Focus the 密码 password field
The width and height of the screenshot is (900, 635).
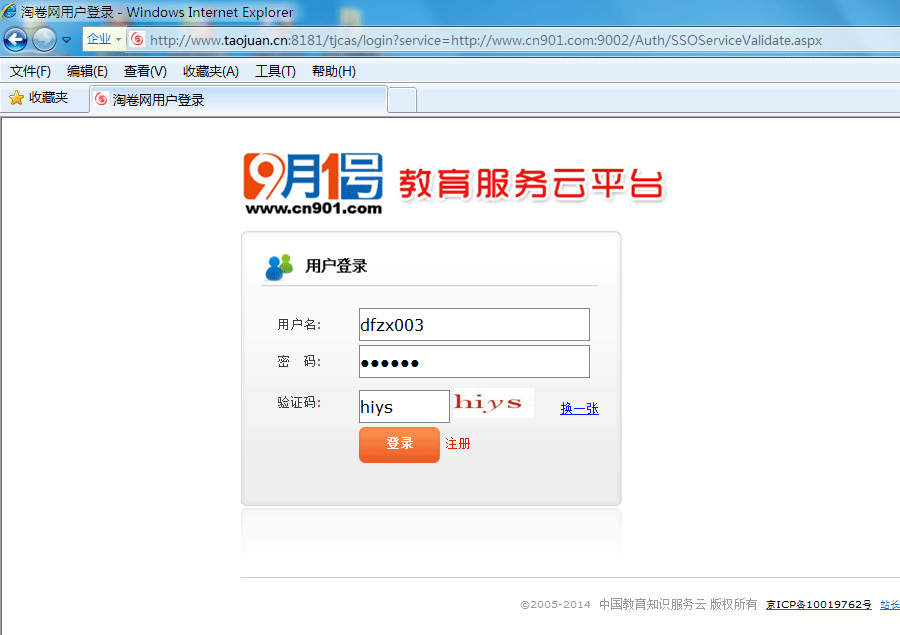(x=474, y=362)
